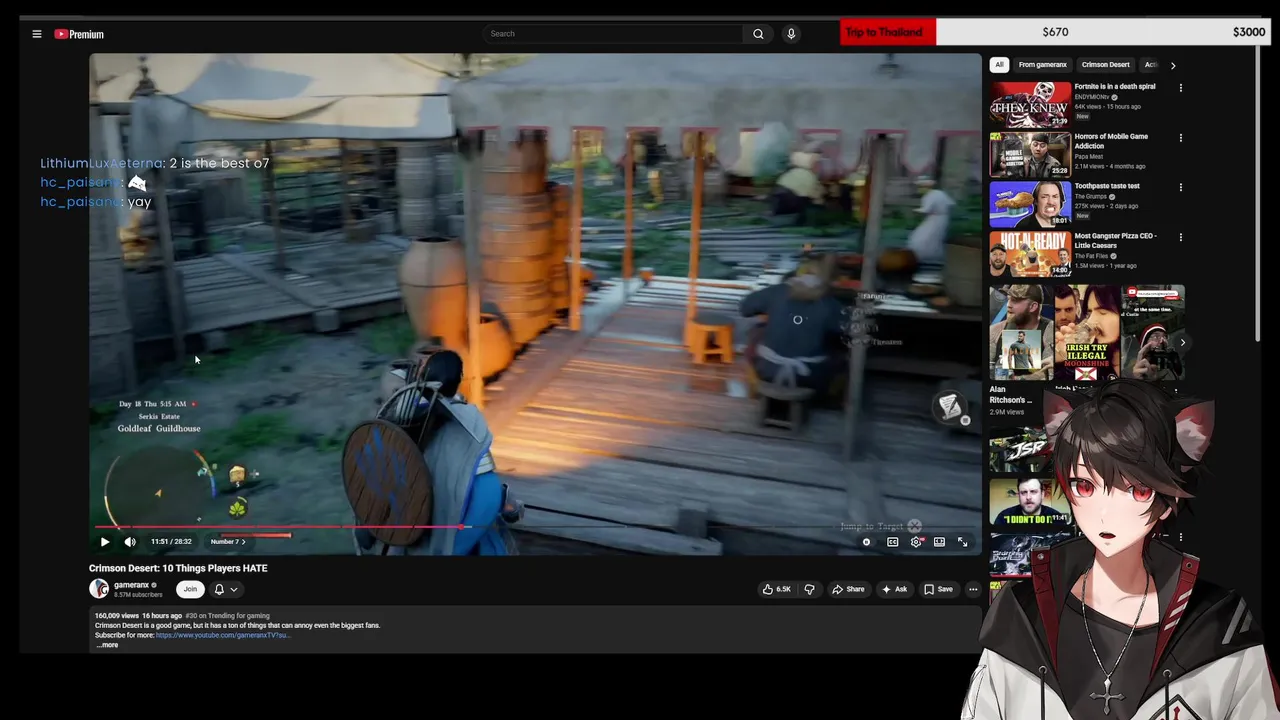Image resolution: width=1280 pixels, height=720 pixels.
Task: Click the Join membership button
Action: [190, 589]
